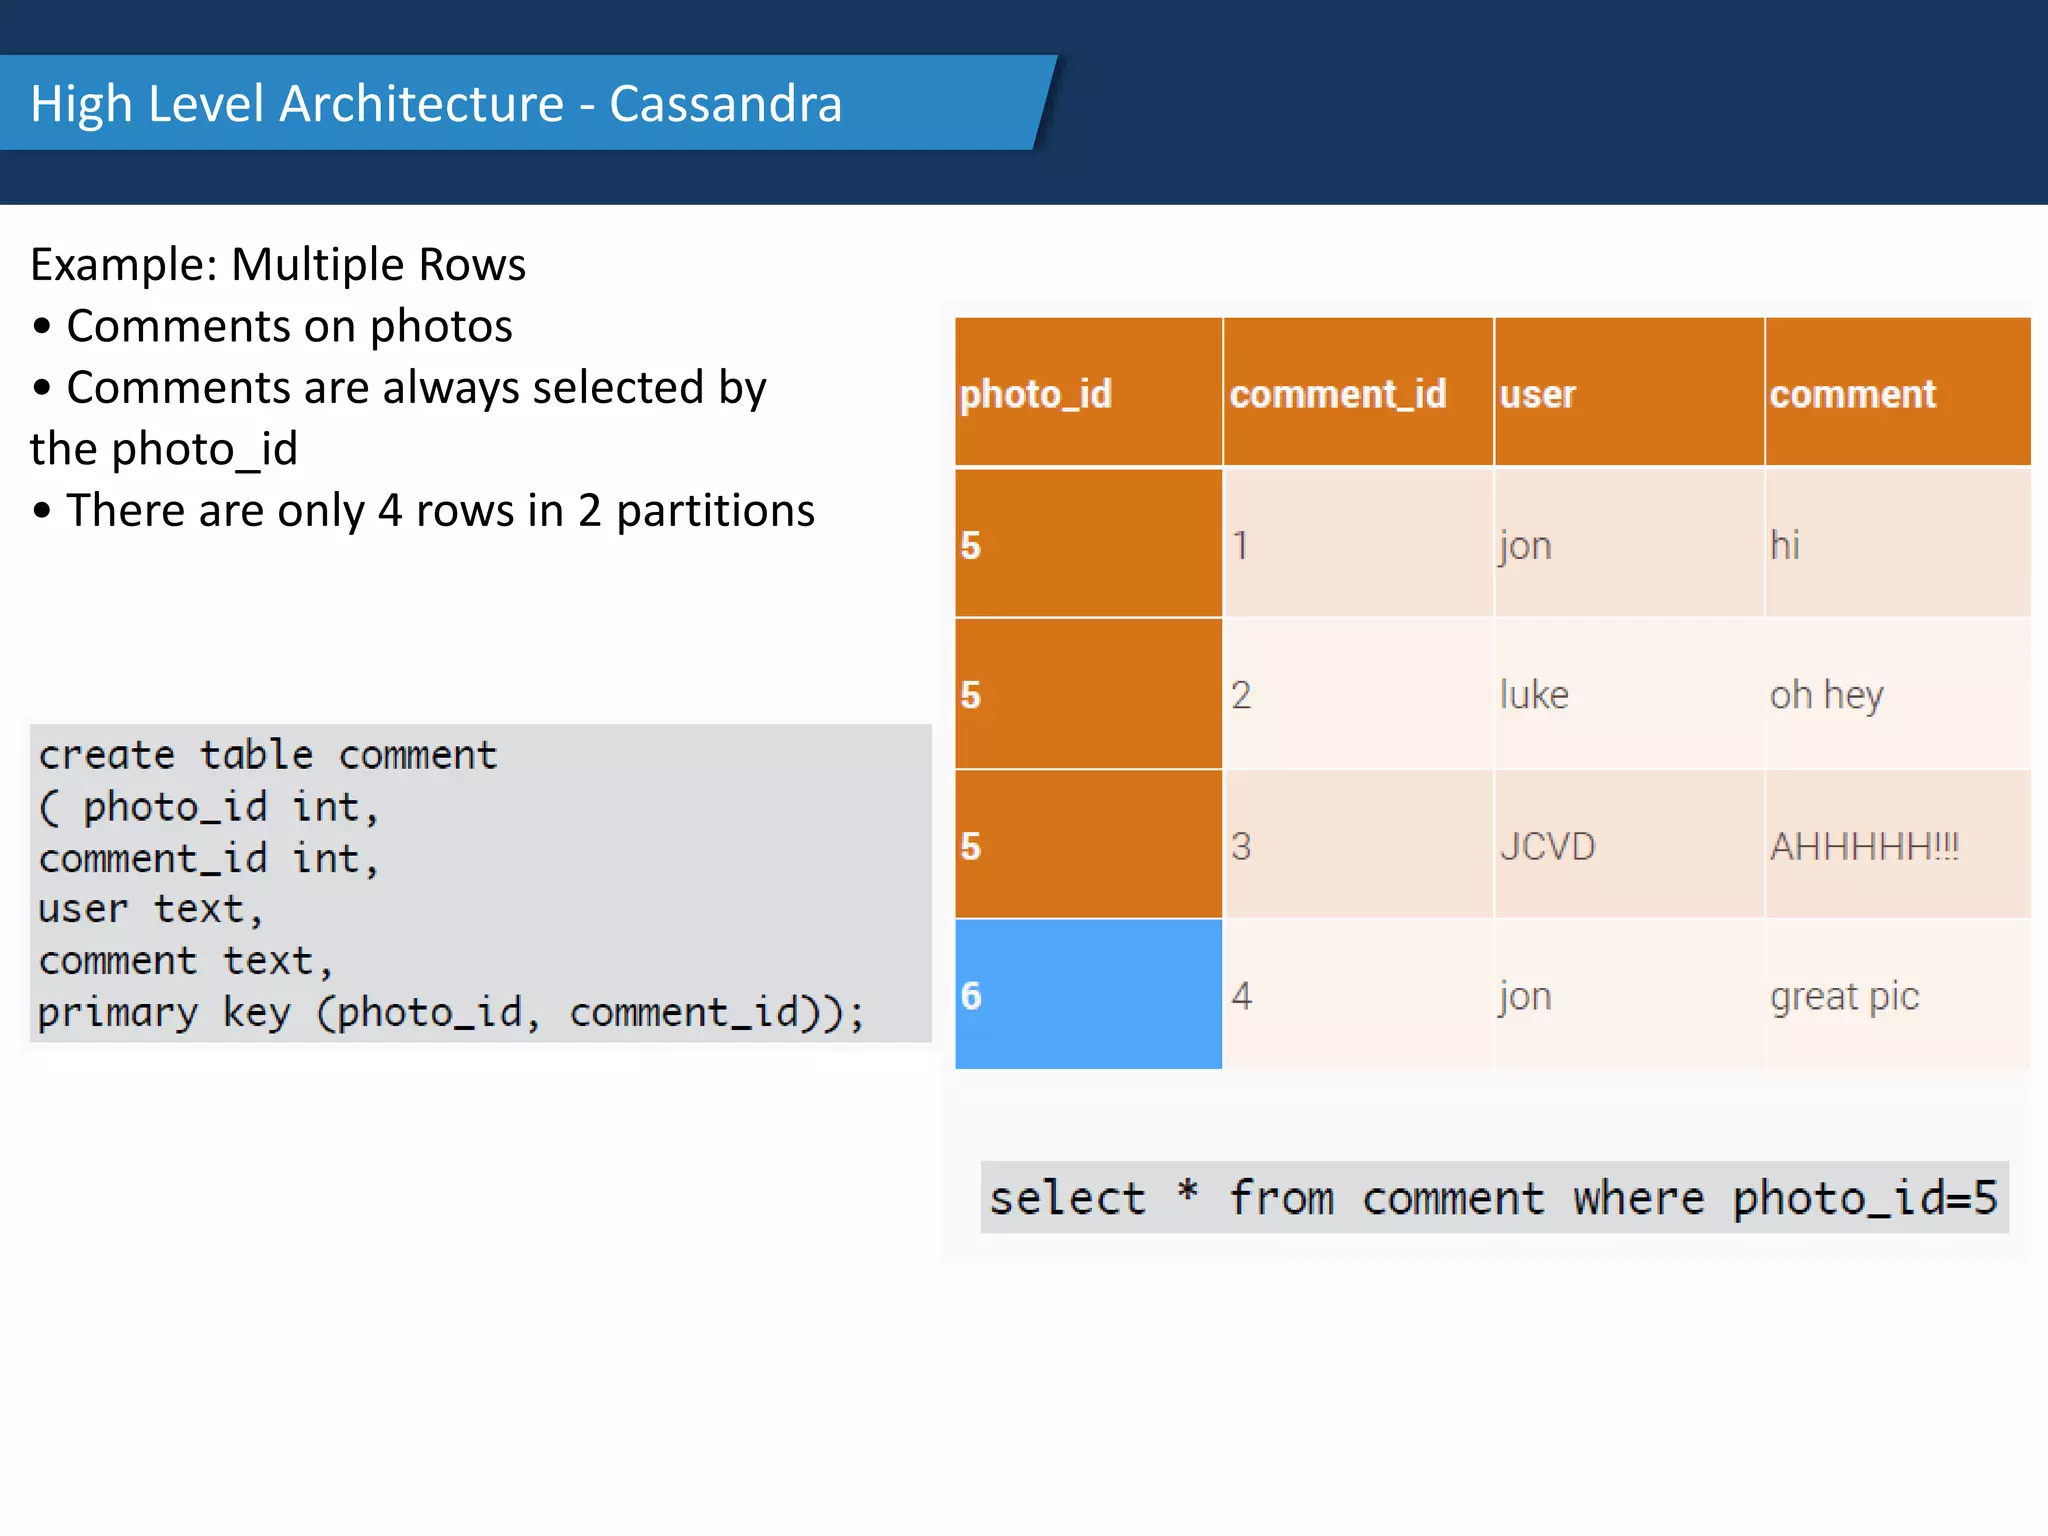
Task: Click the select query code box
Action: click(1493, 1197)
